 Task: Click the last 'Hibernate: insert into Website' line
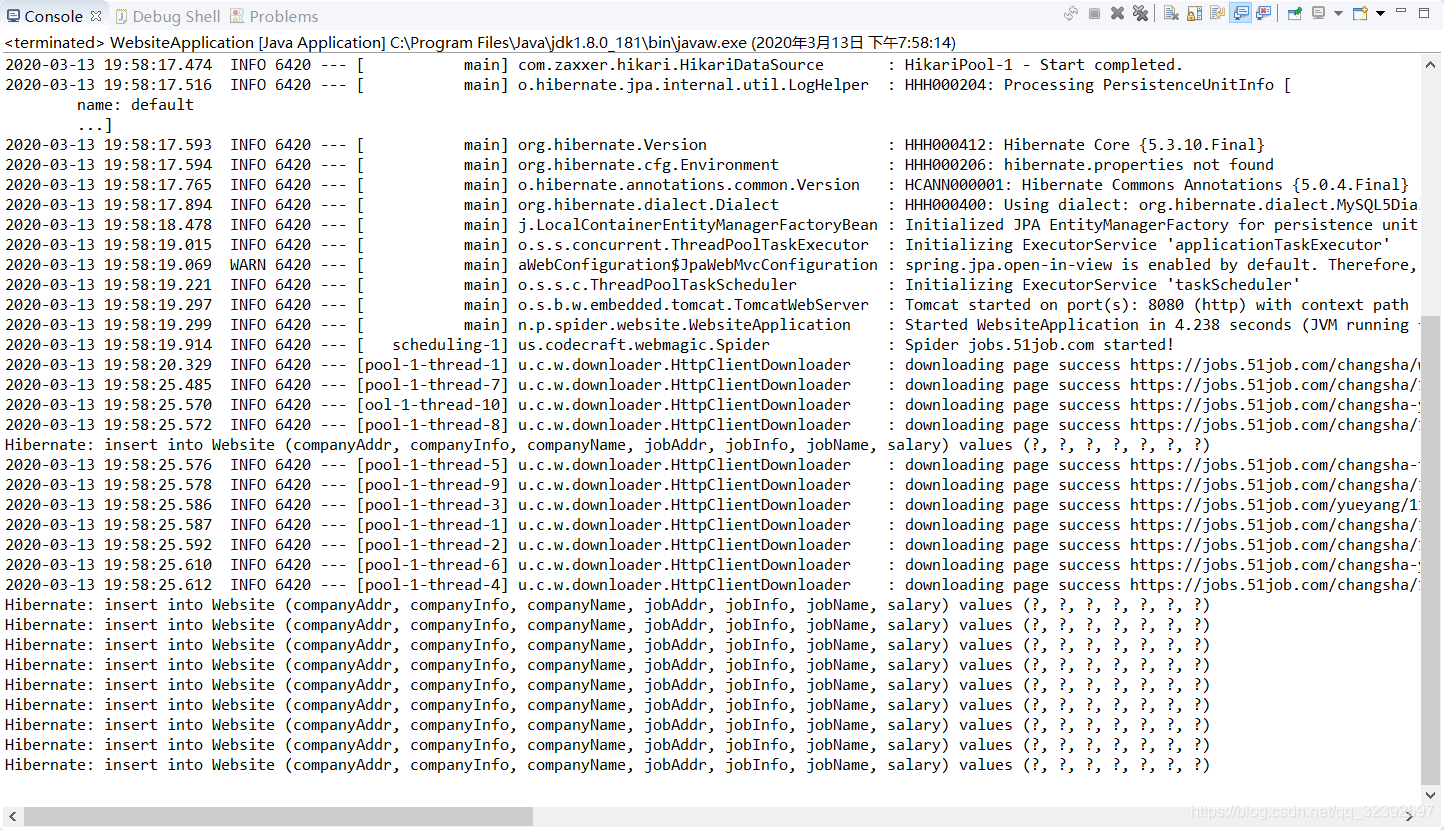tap(607, 764)
